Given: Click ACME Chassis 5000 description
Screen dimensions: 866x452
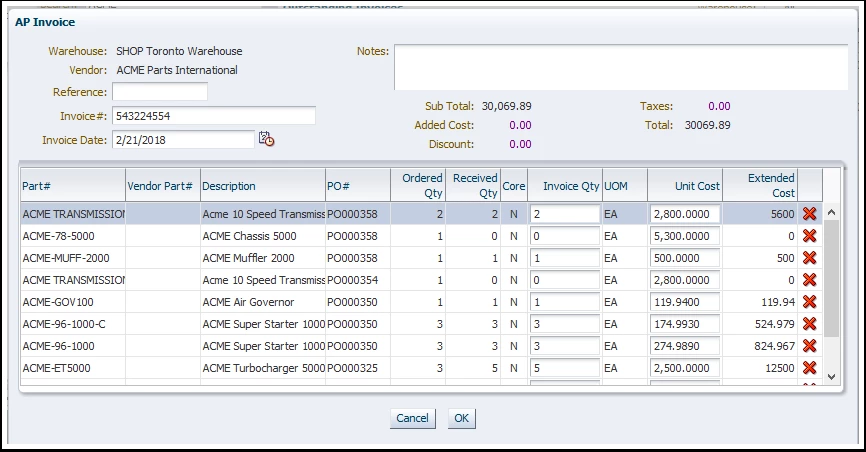Looking at the screenshot, I should pos(249,236).
